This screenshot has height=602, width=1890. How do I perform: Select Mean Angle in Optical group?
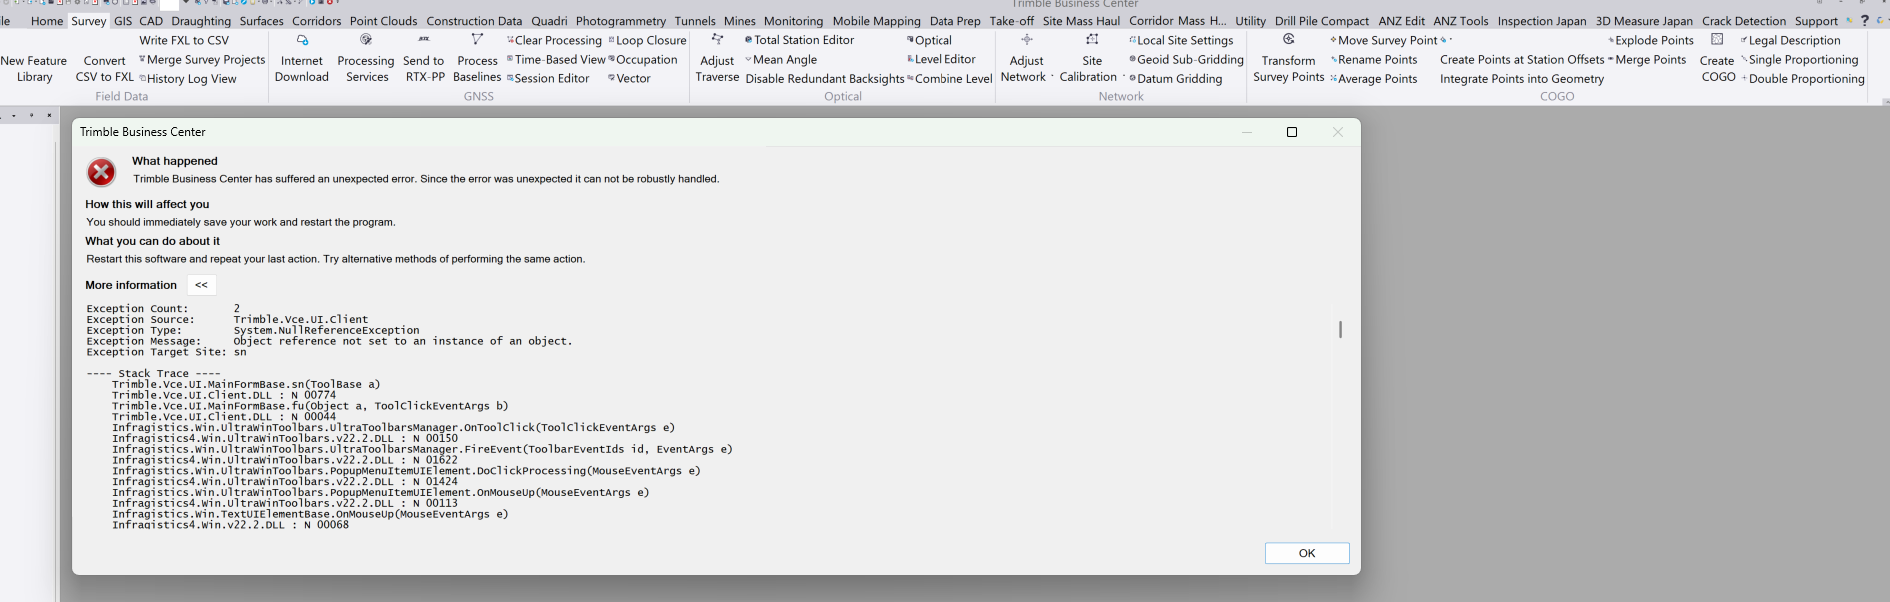pos(781,60)
